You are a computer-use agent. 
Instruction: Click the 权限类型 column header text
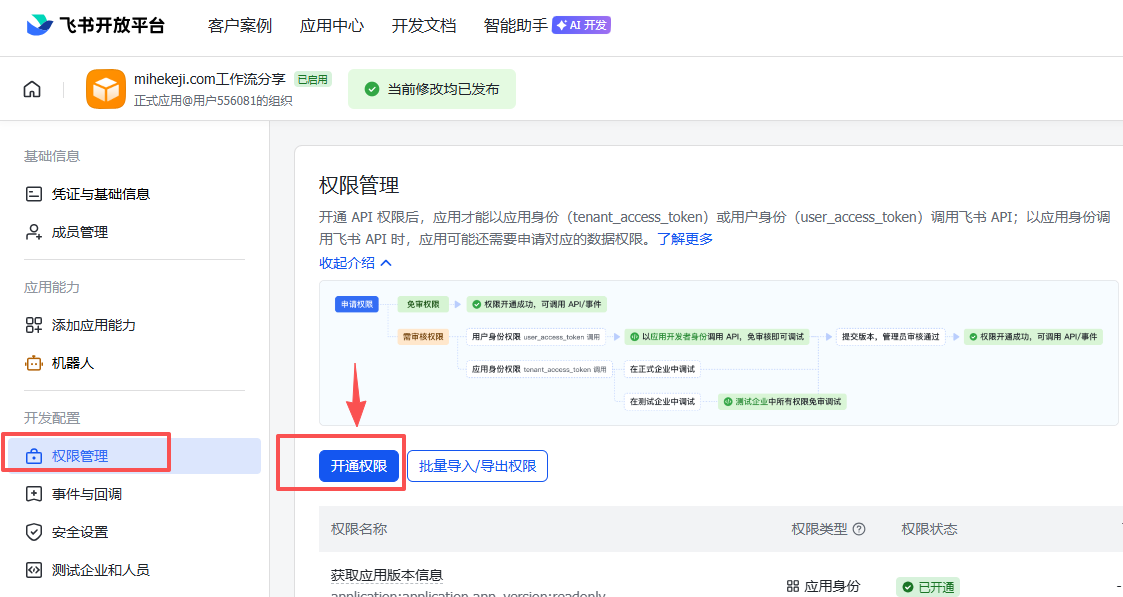(819, 529)
